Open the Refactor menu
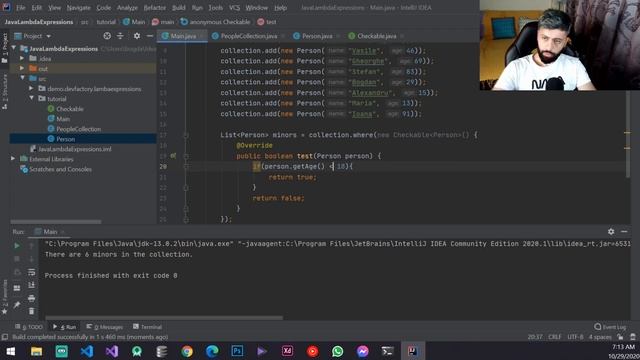Viewport: 640px width, 360px height. click(x=155, y=8)
